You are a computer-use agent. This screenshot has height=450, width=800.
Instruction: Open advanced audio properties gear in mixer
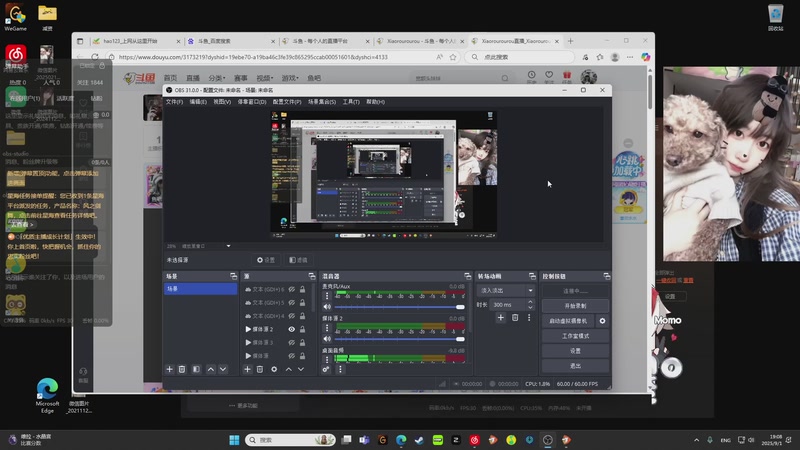(x=326, y=369)
